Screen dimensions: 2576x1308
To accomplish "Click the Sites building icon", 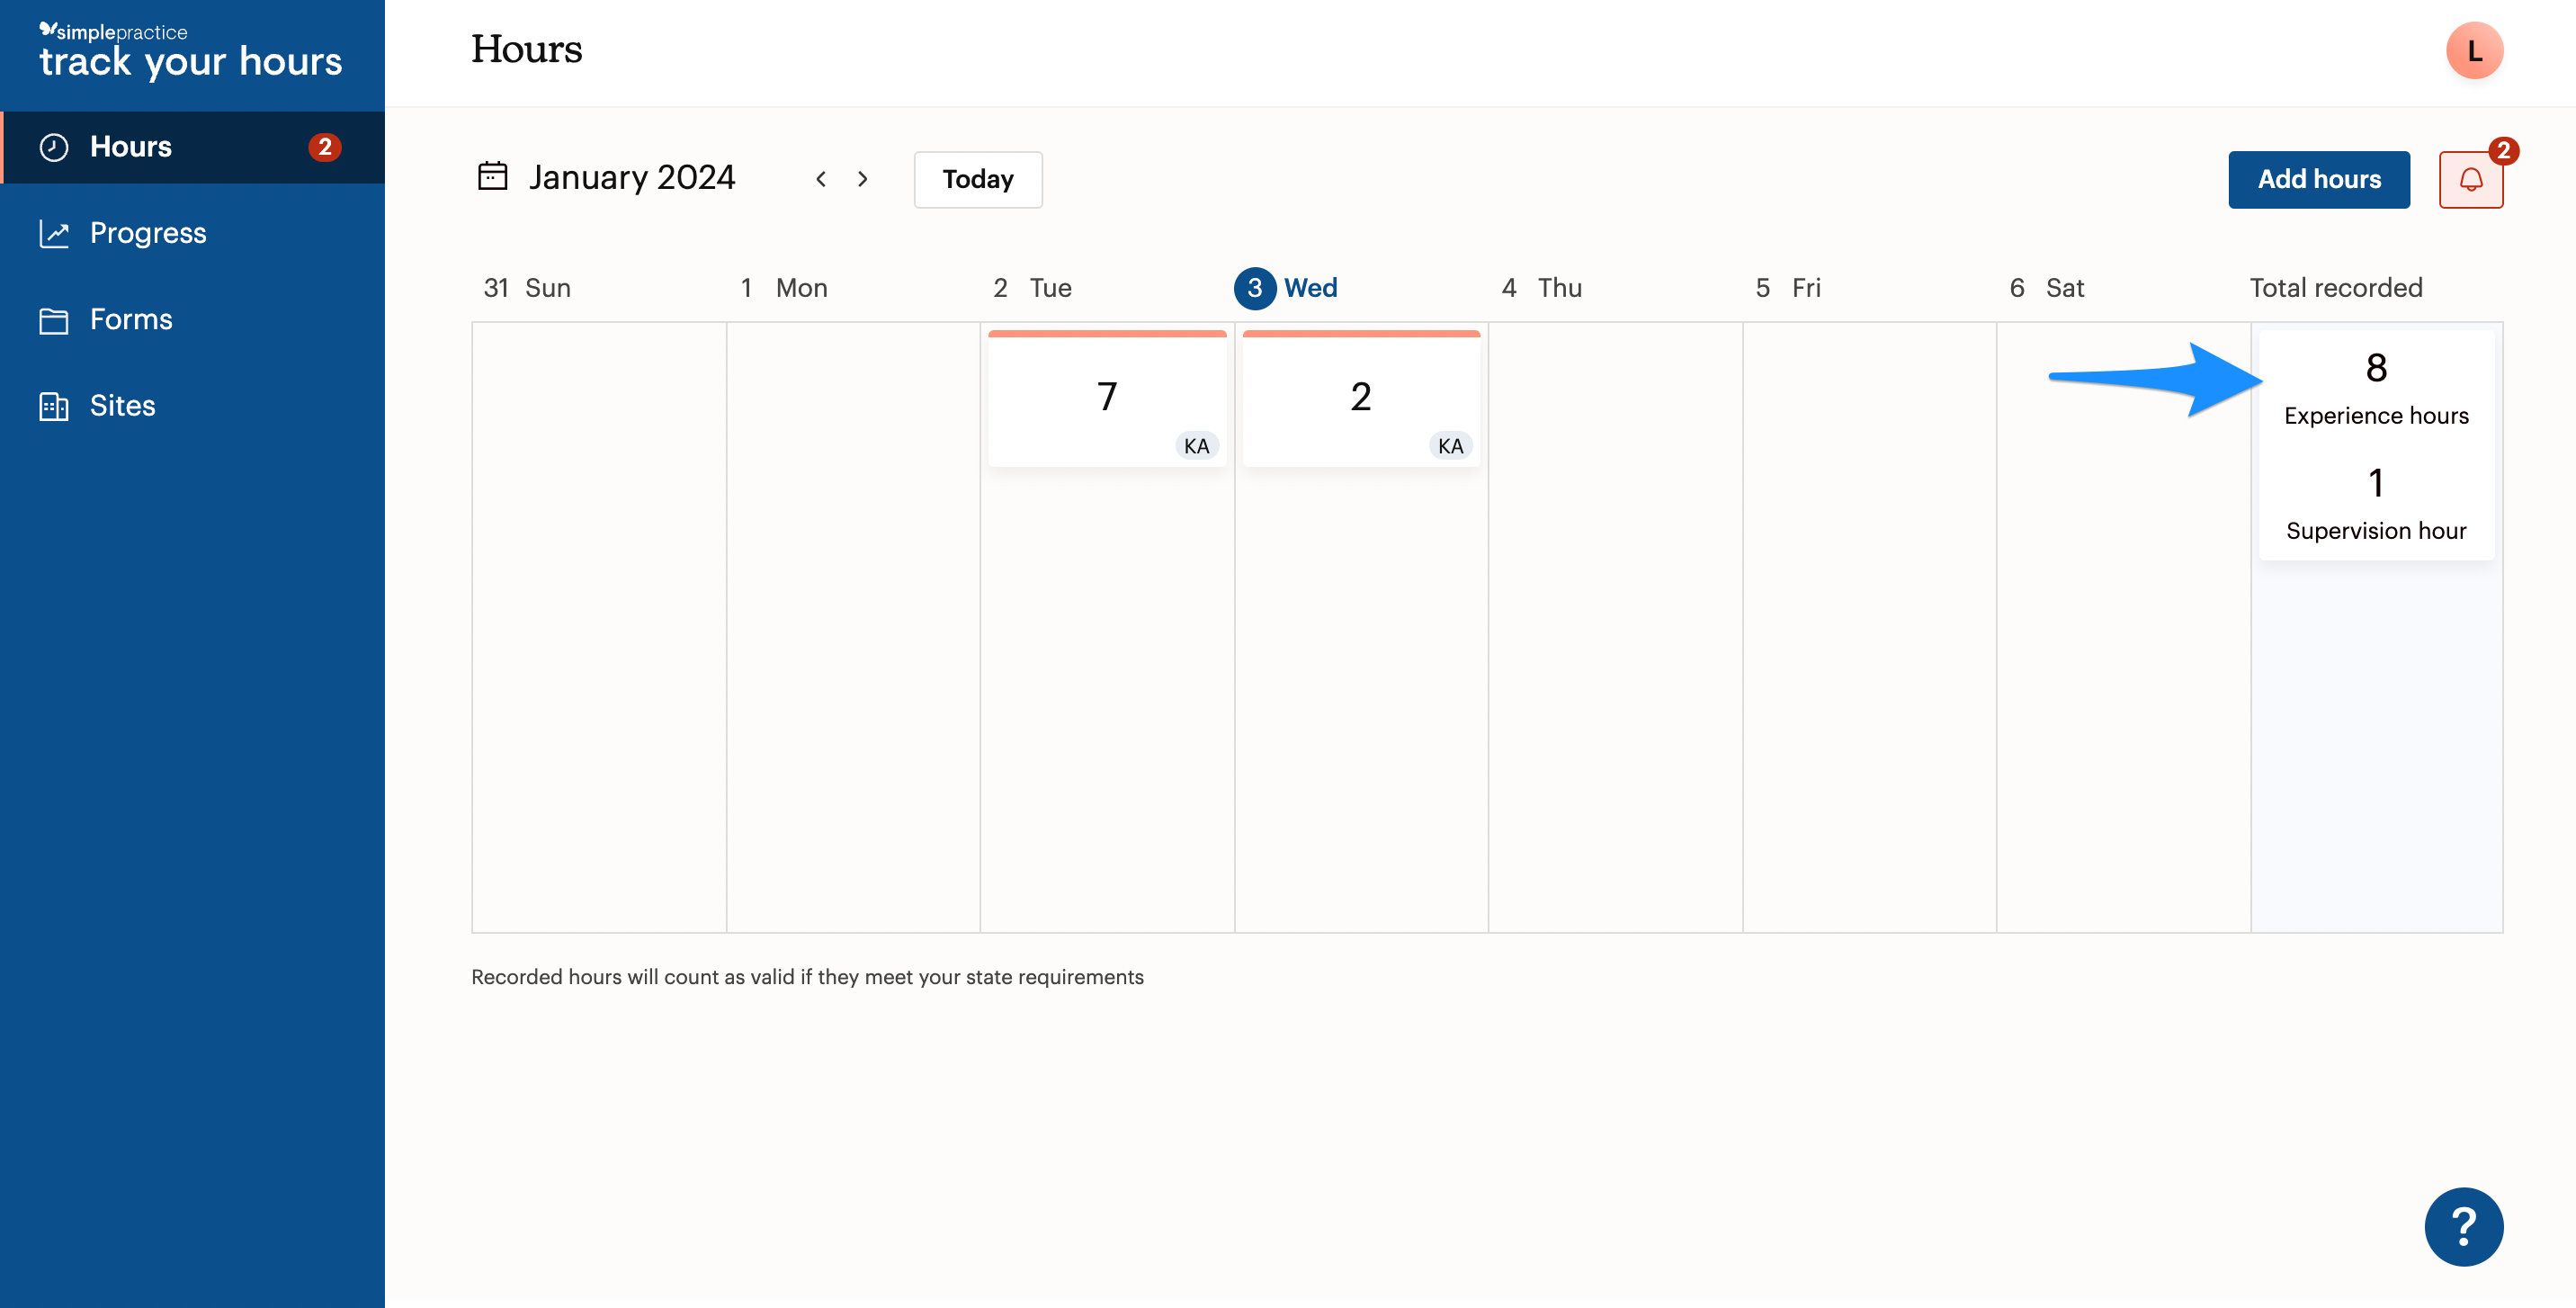I will pos(54,406).
